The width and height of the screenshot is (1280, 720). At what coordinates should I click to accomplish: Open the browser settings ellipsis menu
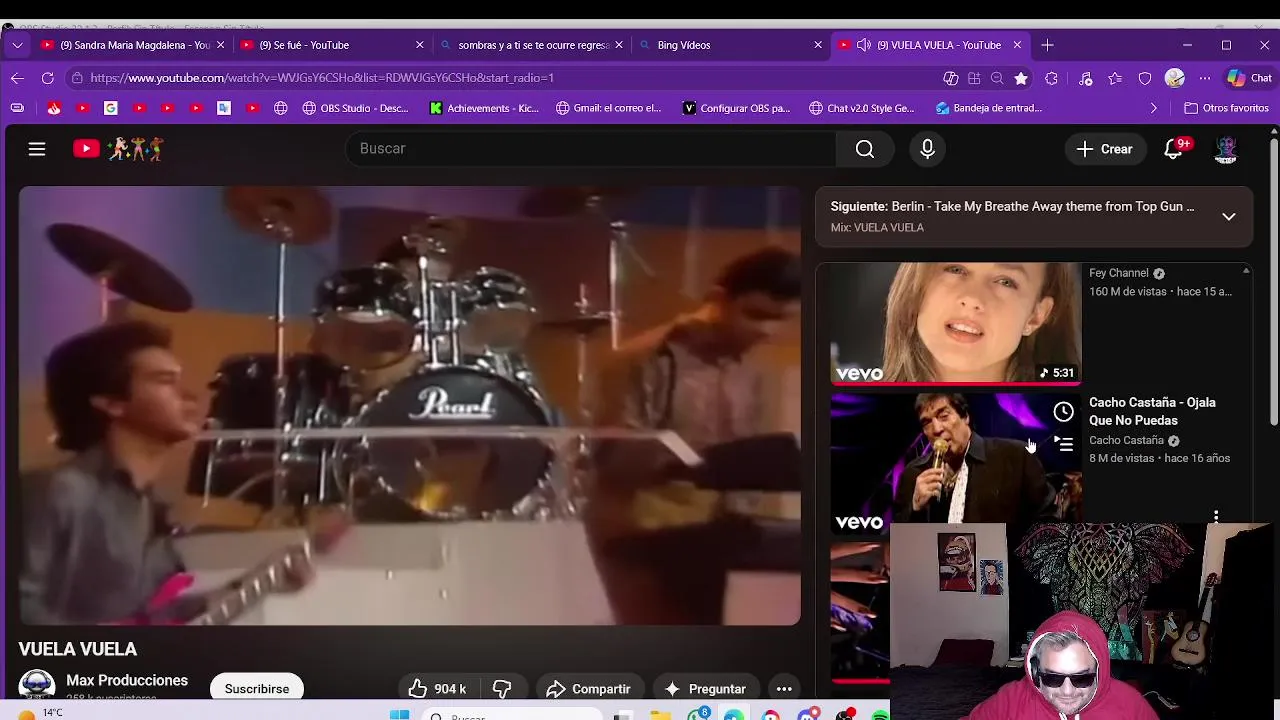1204,78
